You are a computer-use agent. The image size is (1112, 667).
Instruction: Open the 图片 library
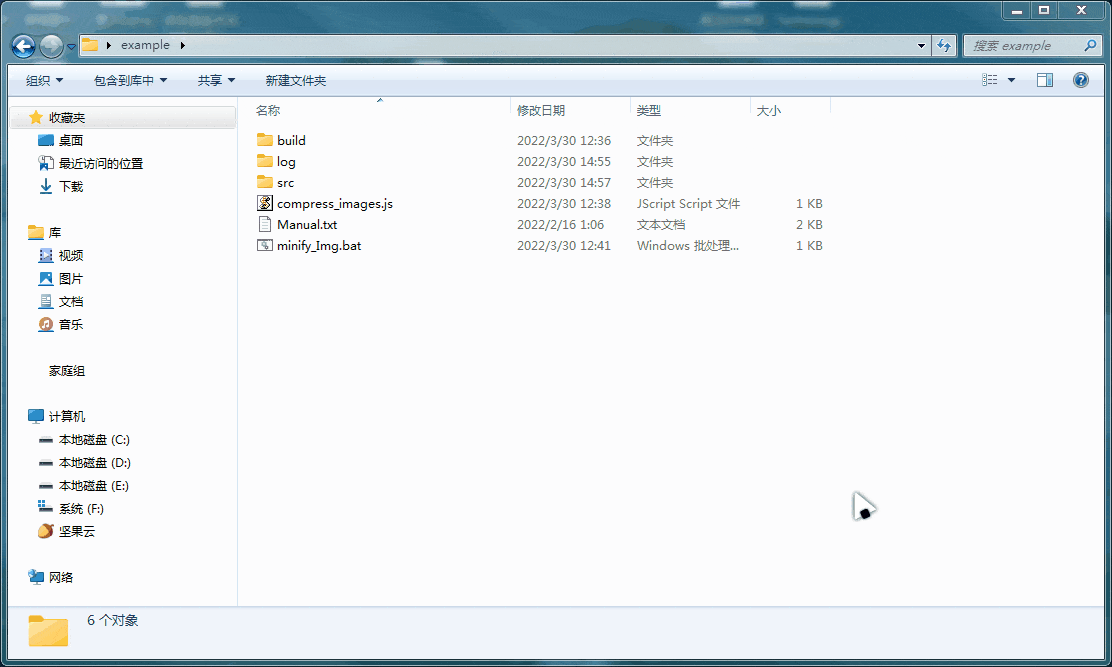pos(71,279)
